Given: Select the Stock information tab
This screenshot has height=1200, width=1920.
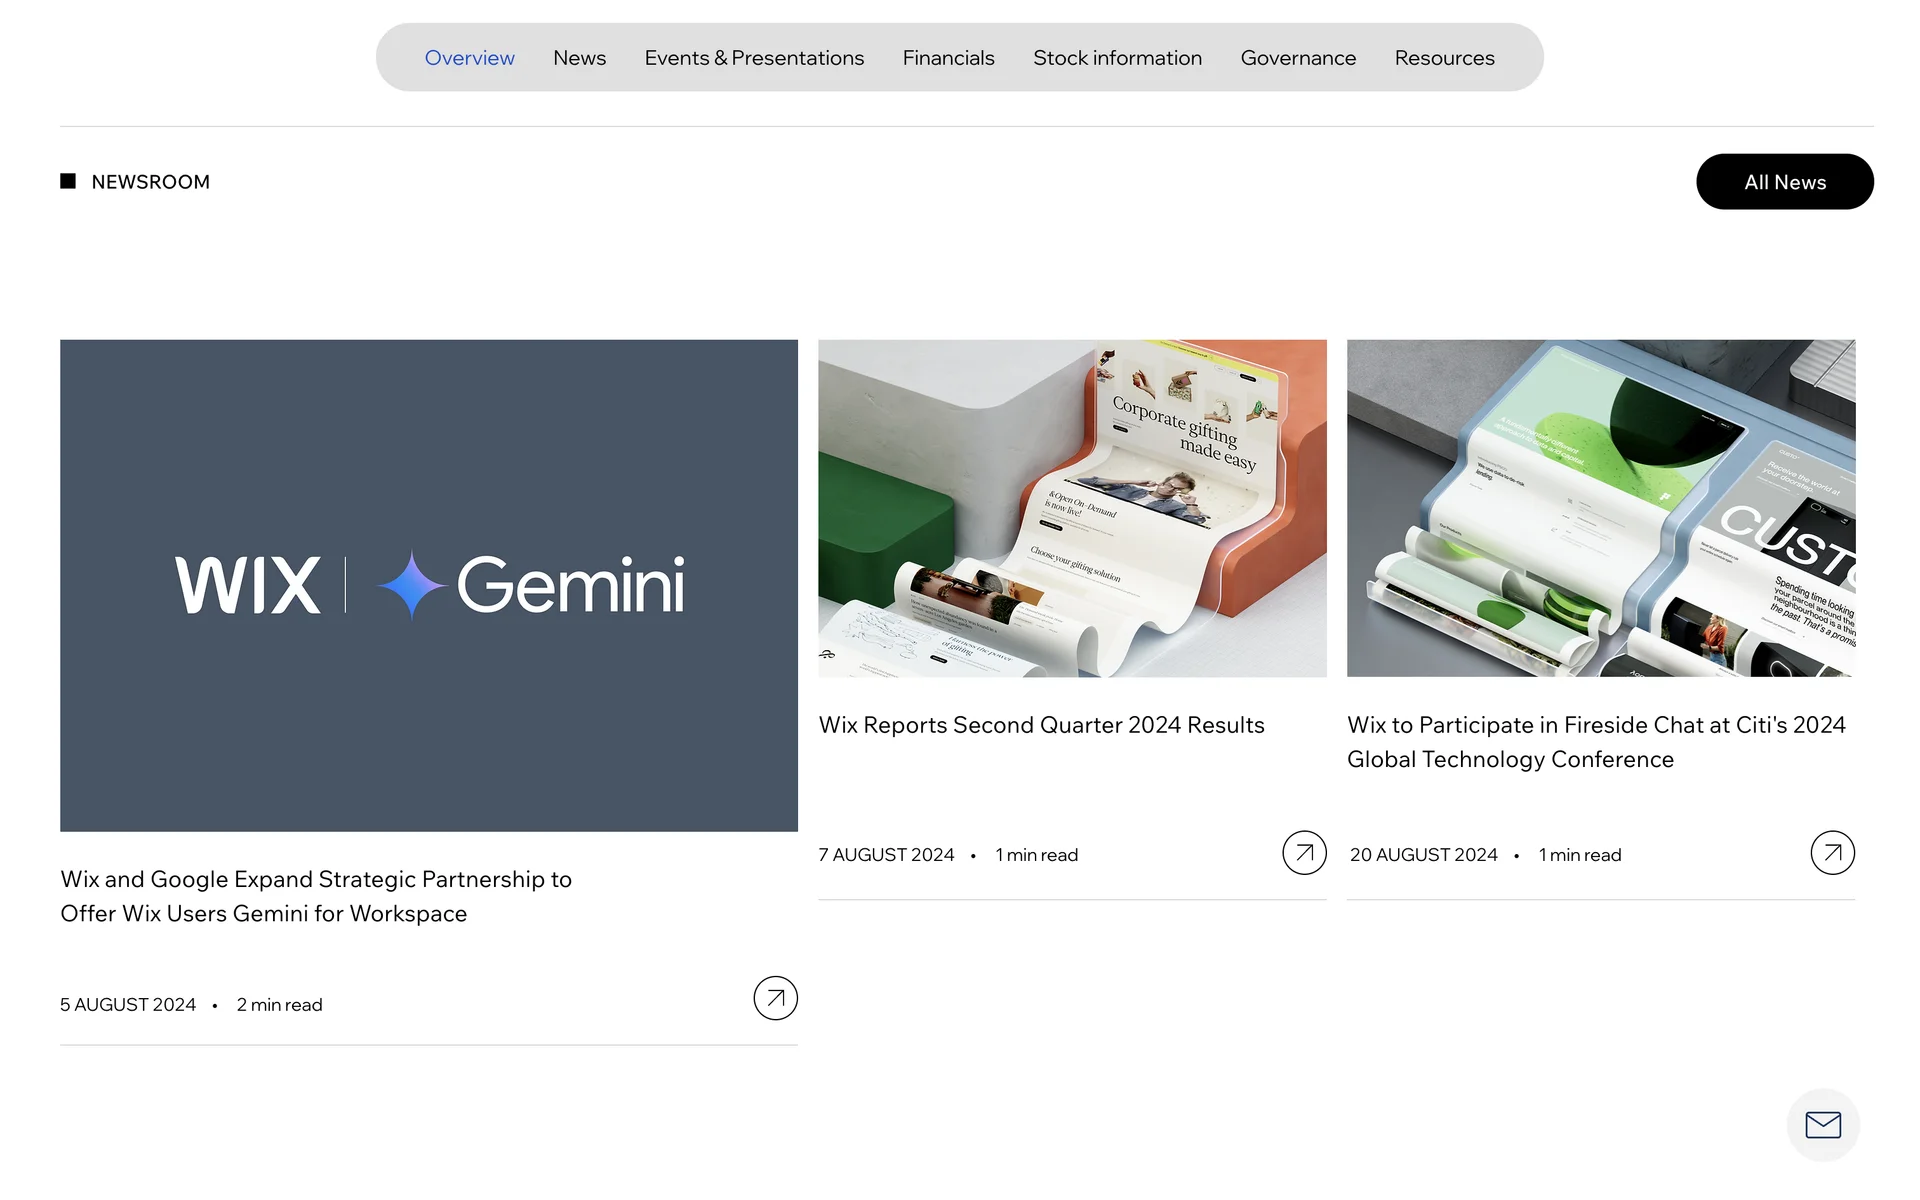Looking at the screenshot, I should 1117,58.
